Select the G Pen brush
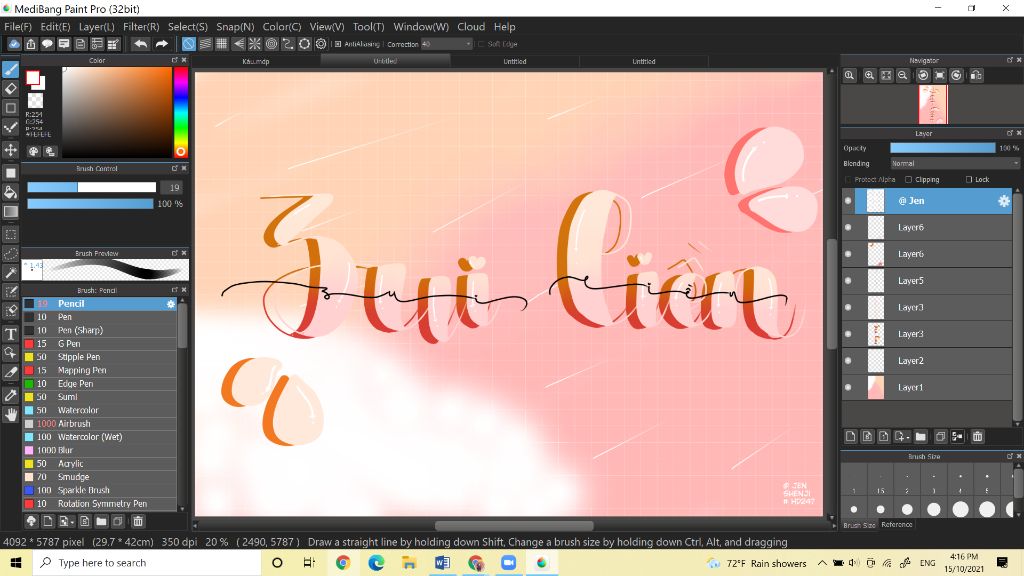 [99, 344]
